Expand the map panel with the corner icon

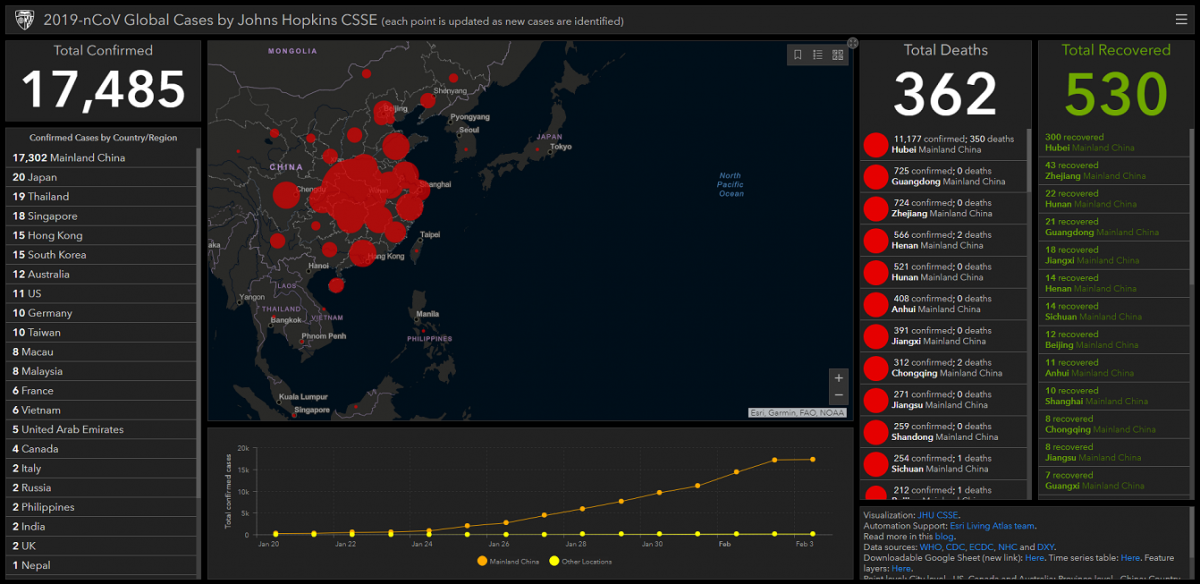(x=853, y=43)
